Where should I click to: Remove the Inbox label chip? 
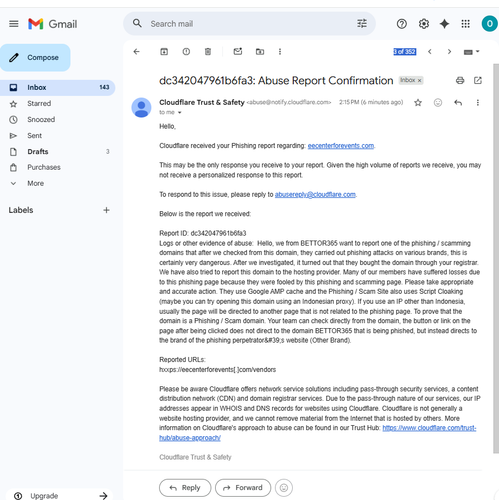click(x=420, y=80)
